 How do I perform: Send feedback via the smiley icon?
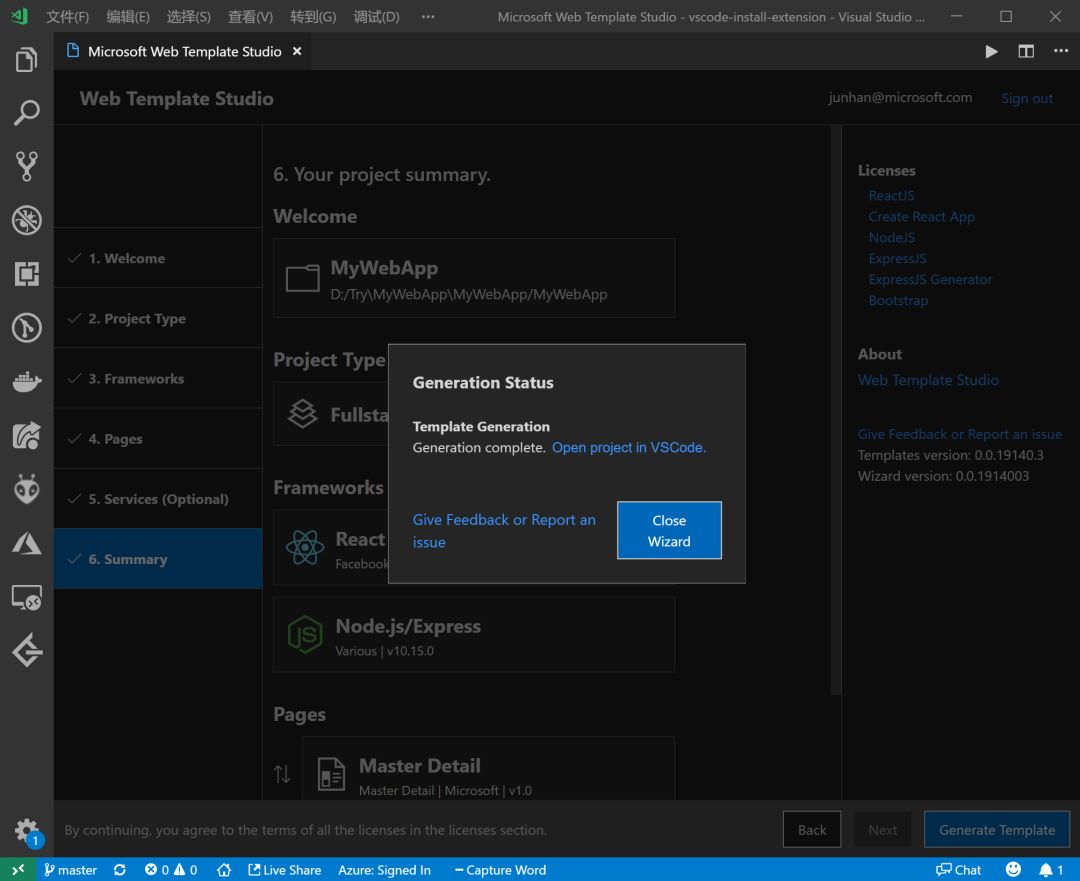point(1012,869)
